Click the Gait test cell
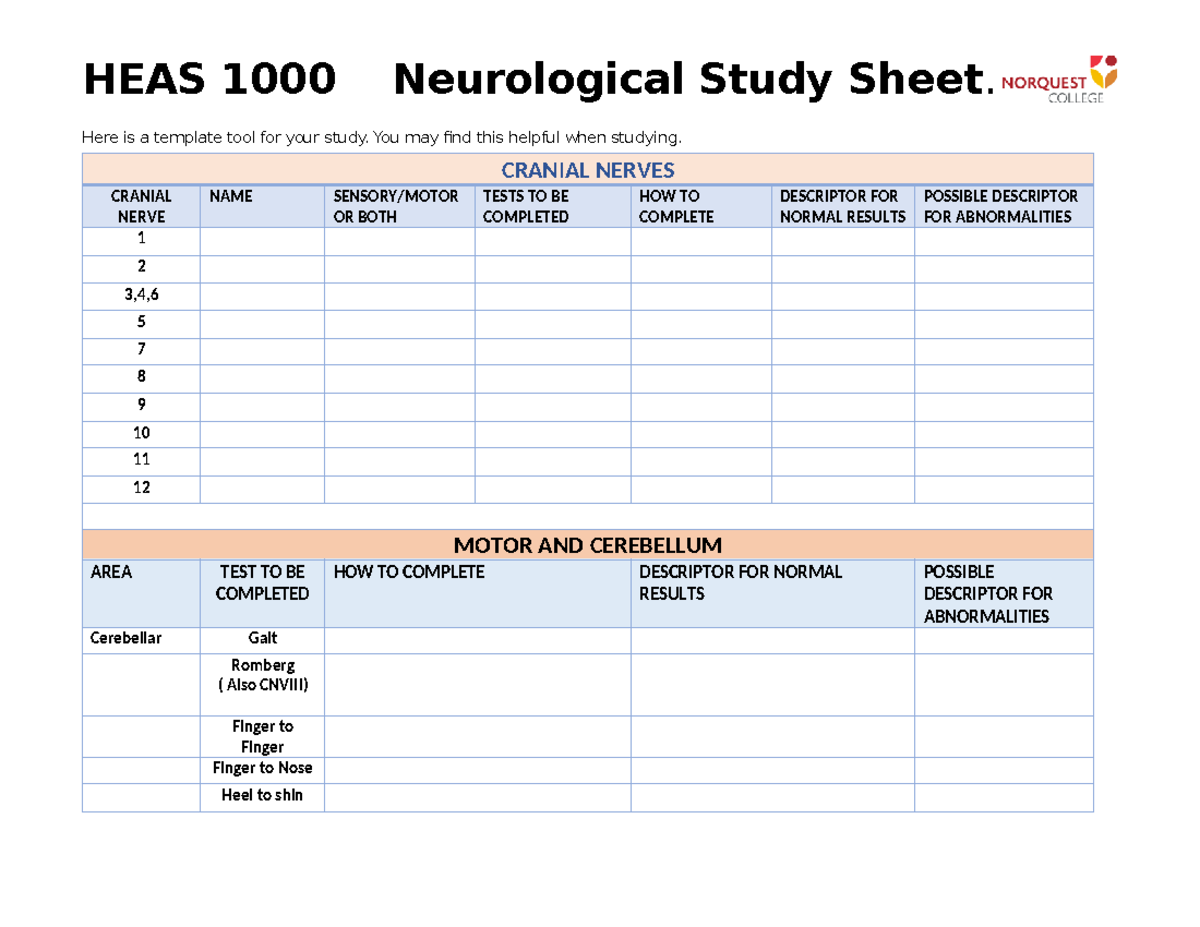This screenshot has height=927, width=1200. tap(262, 641)
